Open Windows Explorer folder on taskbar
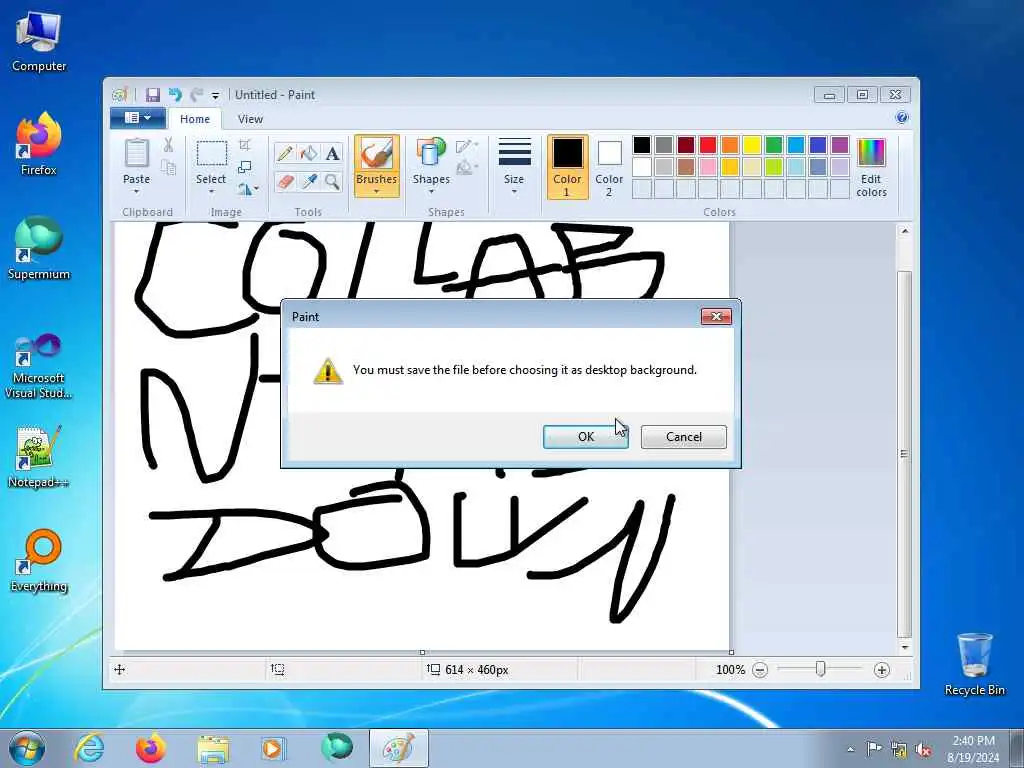 click(213, 748)
